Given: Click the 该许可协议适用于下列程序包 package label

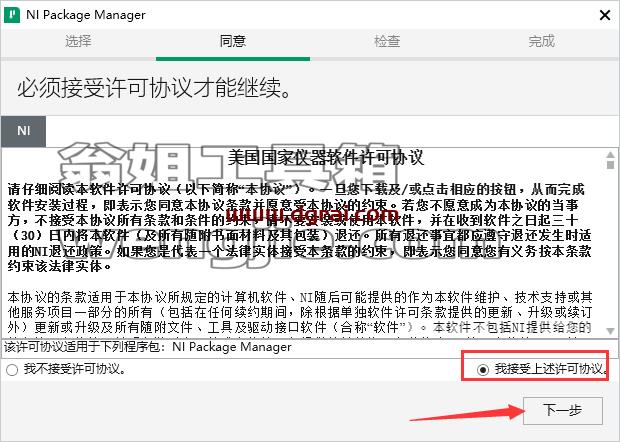Looking at the screenshot, I should (x=148, y=347).
